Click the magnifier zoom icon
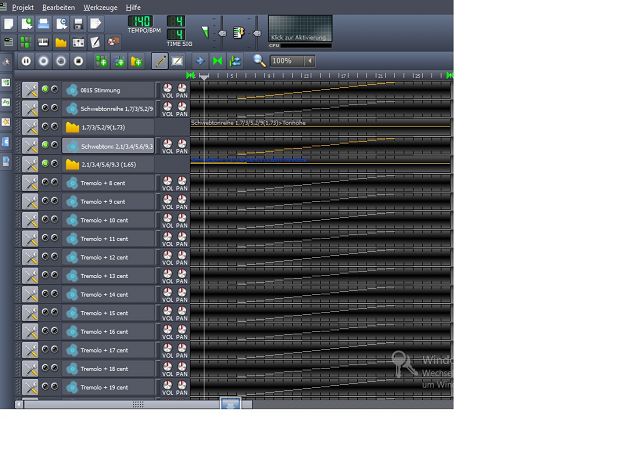Viewport: 640px width, 462px height. [x=259, y=61]
